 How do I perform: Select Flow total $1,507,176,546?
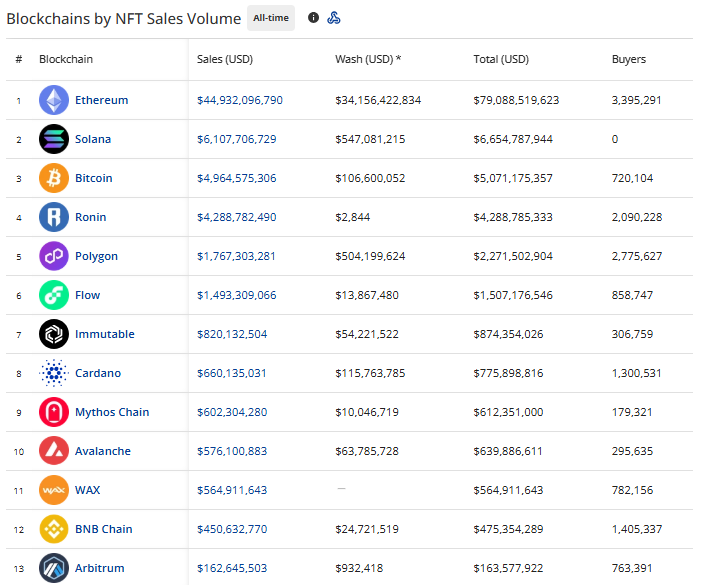click(x=513, y=295)
